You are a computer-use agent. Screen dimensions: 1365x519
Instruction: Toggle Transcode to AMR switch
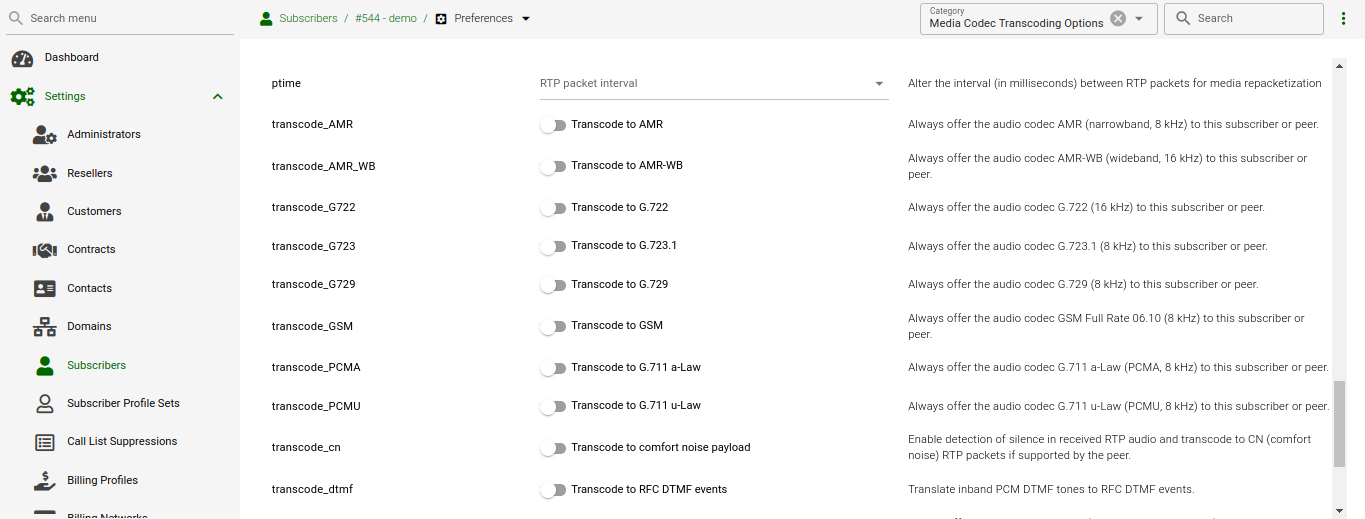pos(553,125)
